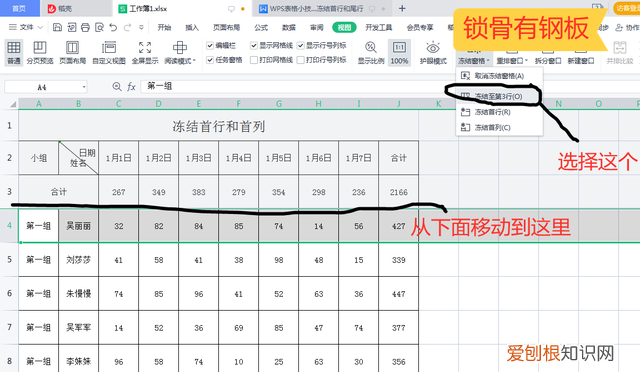Open the 重排窗口 dropdown

tap(512, 61)
